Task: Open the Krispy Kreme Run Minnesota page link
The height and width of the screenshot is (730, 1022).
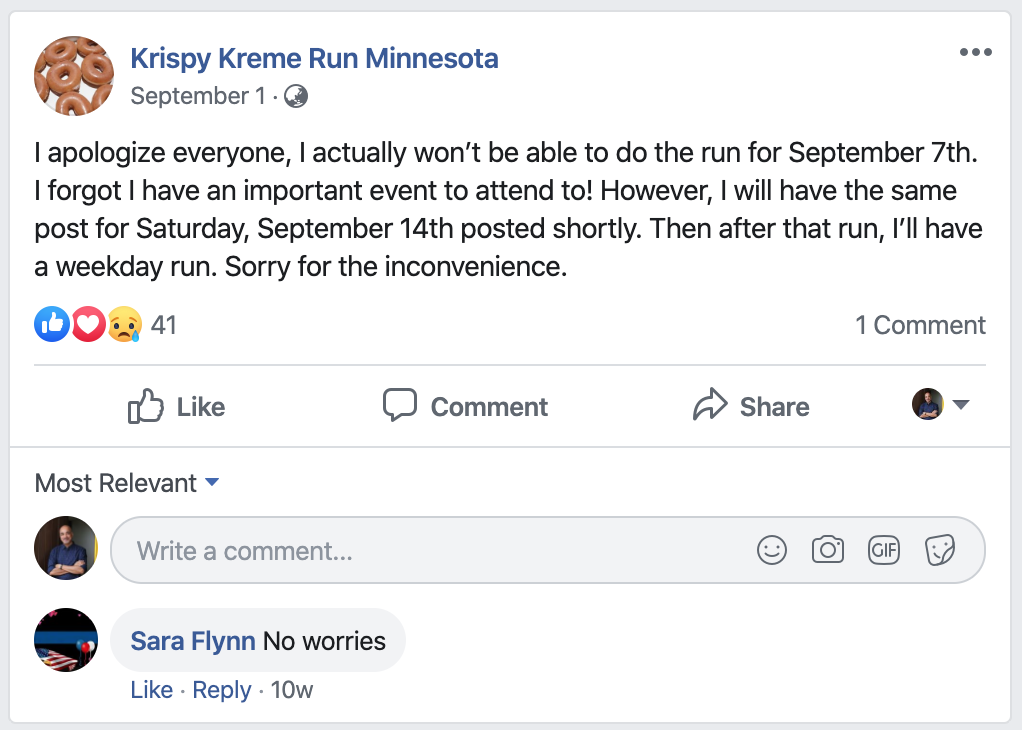Action: pyautogui.click(x=314, y=58)
